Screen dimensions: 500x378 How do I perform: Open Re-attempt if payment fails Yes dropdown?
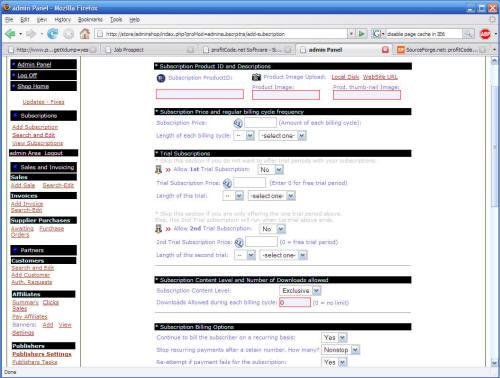click(x=334, y=362)
